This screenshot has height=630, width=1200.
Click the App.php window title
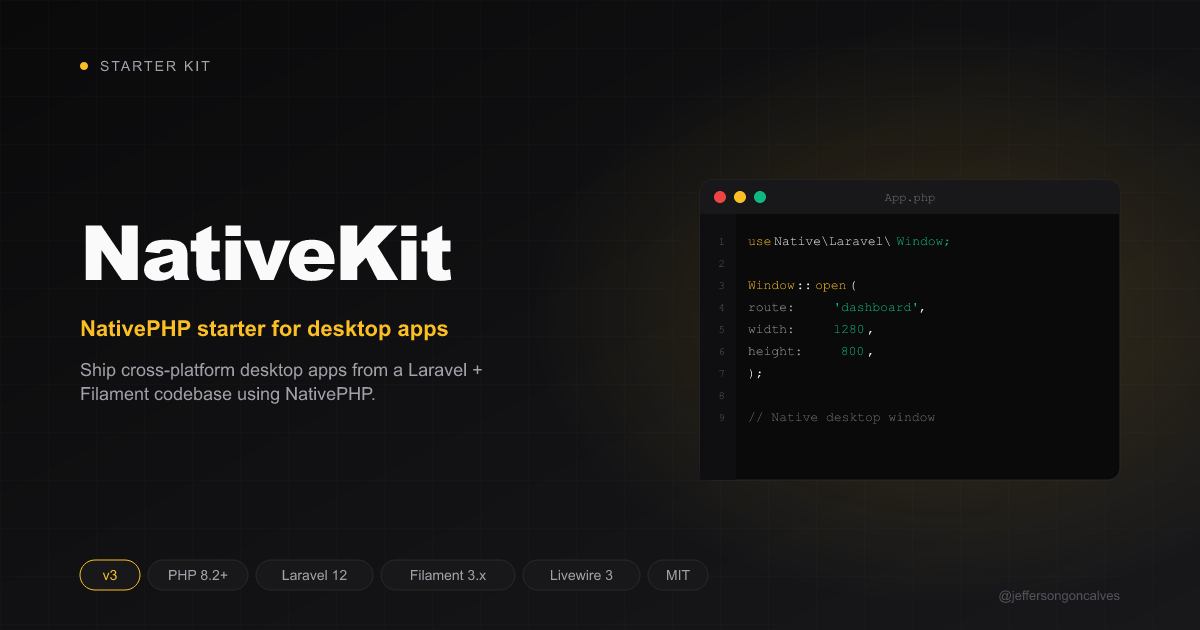pos(910,198)
